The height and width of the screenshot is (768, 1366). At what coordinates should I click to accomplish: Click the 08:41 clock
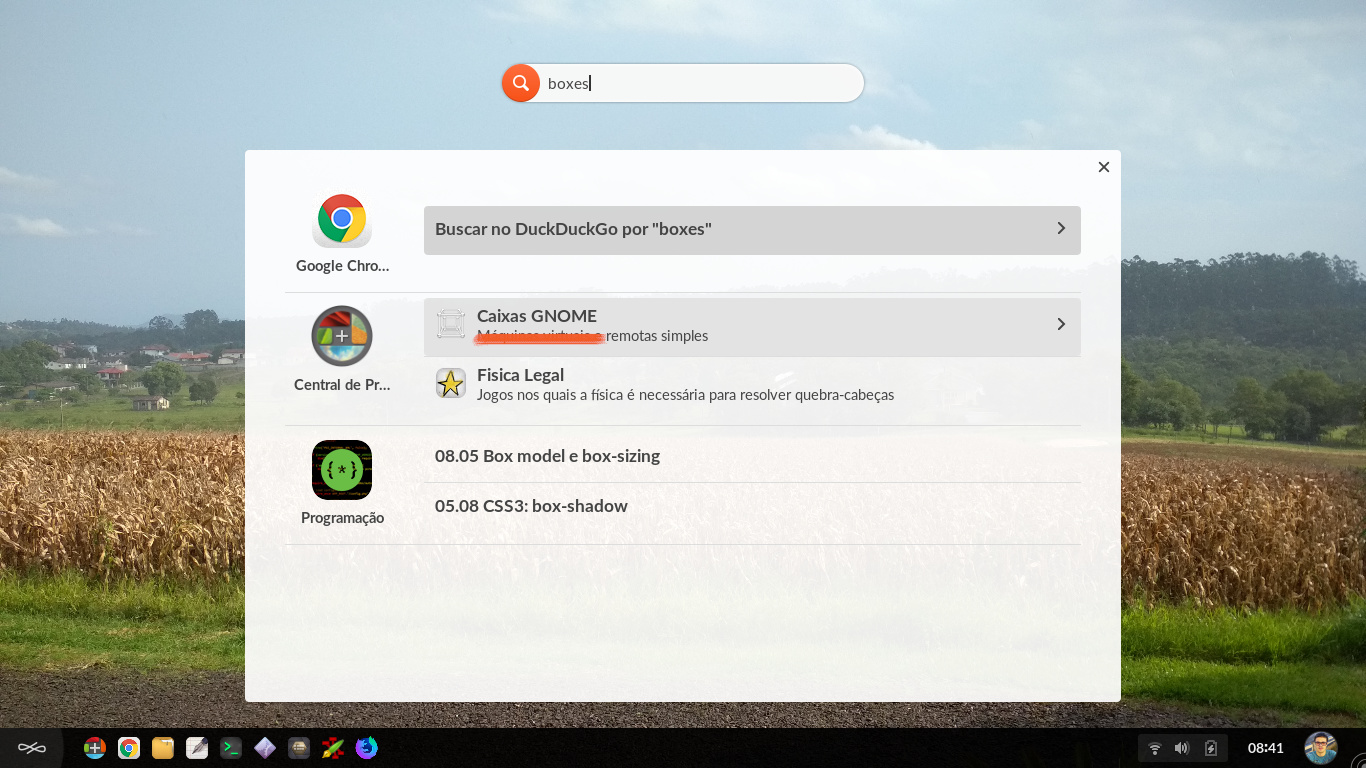[x=1266, y=748]
